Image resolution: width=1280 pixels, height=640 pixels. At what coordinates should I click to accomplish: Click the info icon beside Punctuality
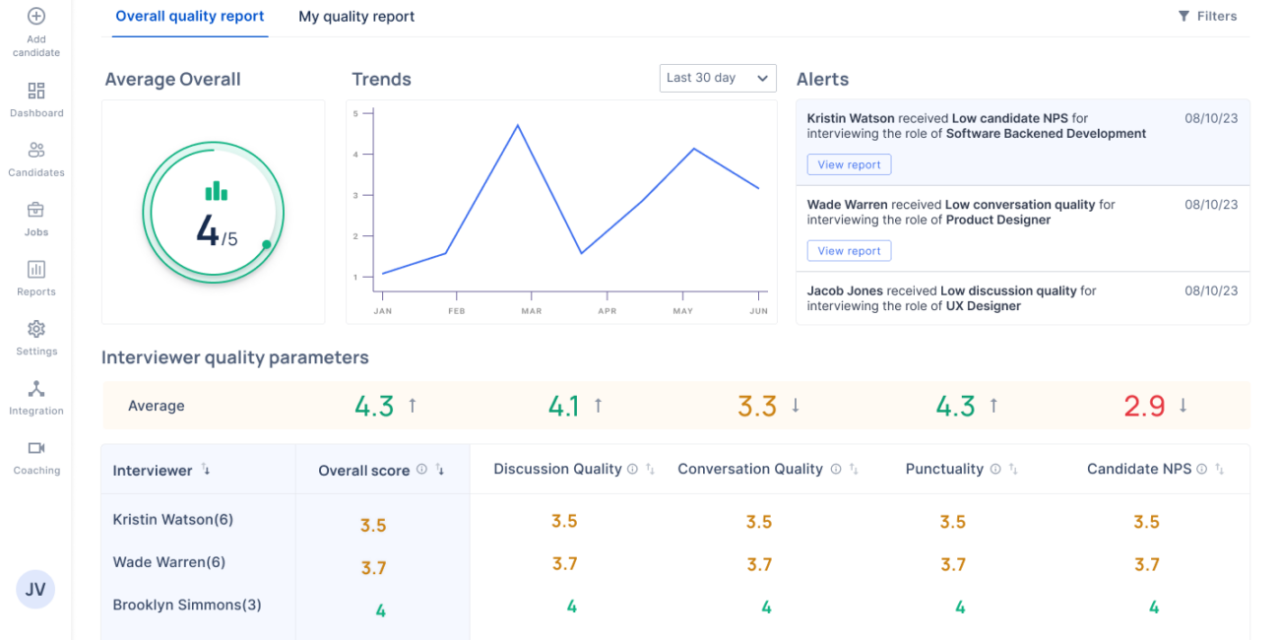click(x=995, y=468)
